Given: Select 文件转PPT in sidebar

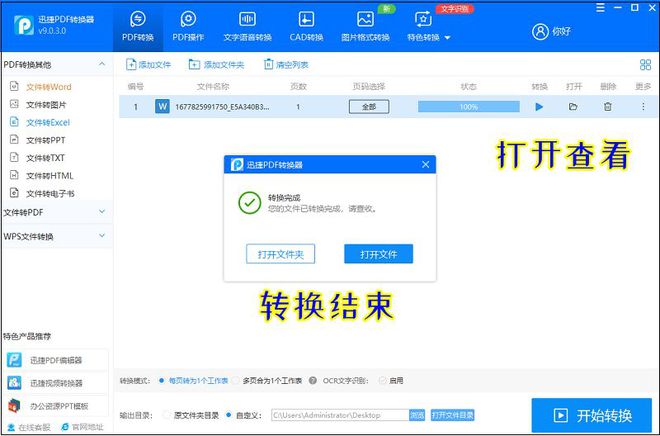Looking at the screenshot, I should 45,140.
